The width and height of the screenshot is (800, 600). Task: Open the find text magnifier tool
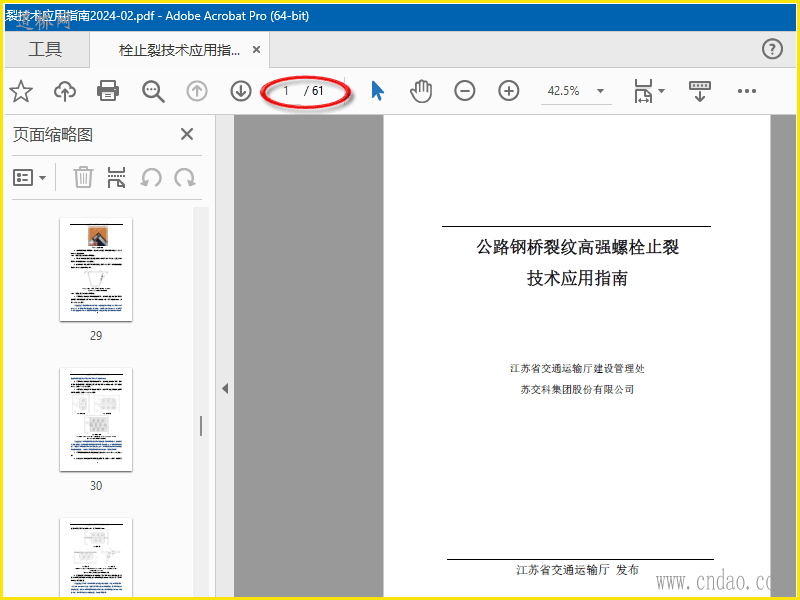click(153, 91)
